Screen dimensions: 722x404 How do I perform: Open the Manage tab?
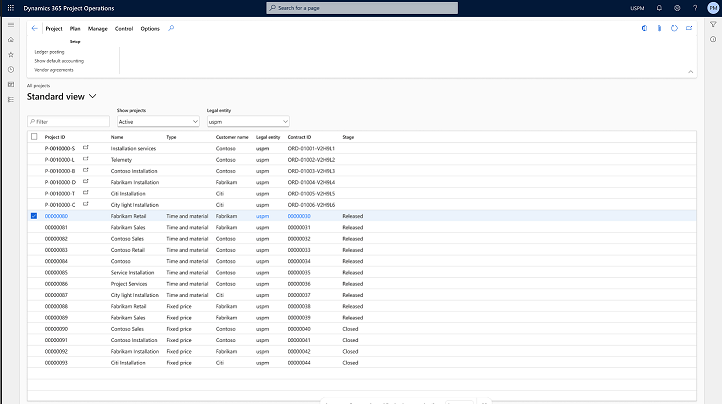[98, 29]
